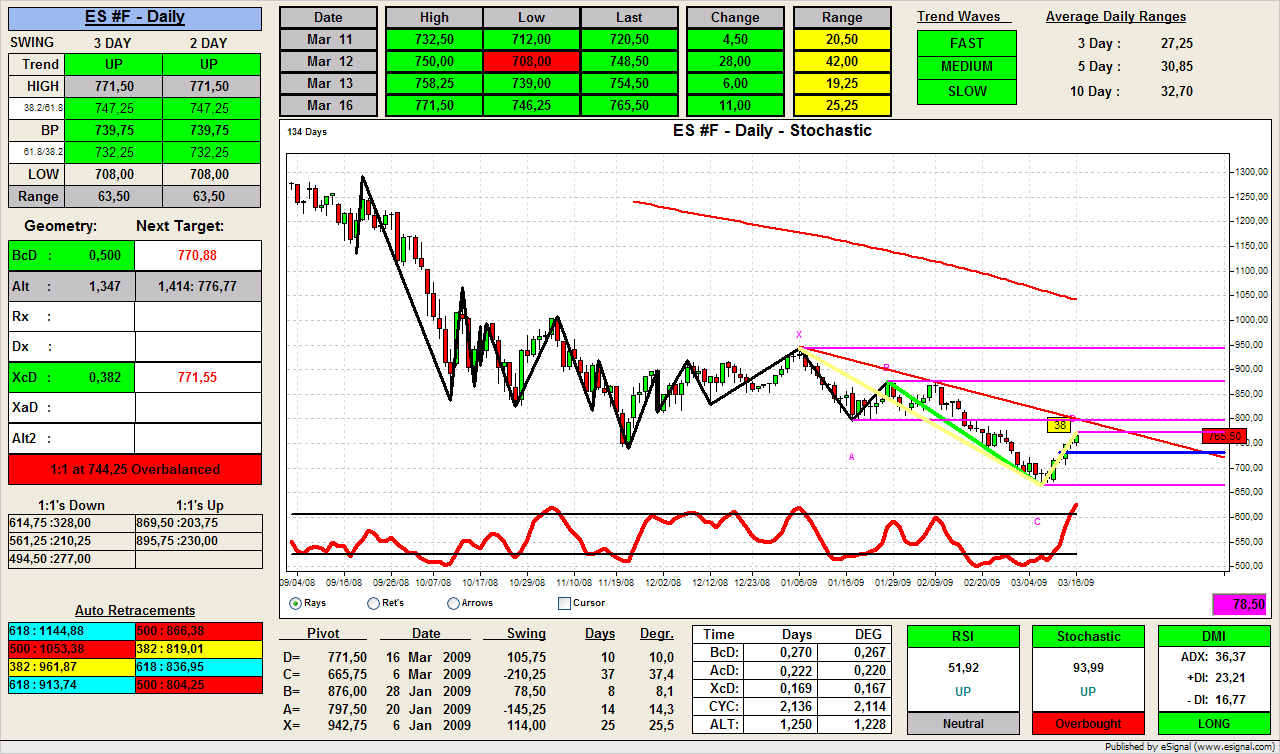Click the green LONG signal box
The width and height of the screenshot is (1280, 754).
1215,723
